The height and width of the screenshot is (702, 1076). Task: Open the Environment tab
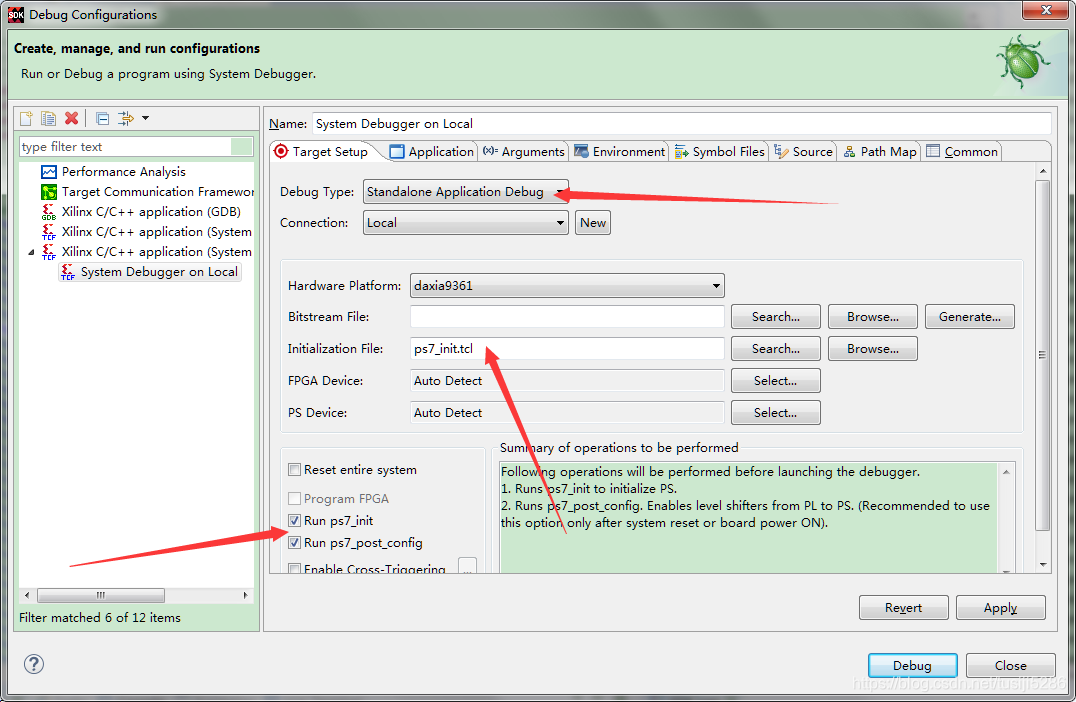point(620,152)
